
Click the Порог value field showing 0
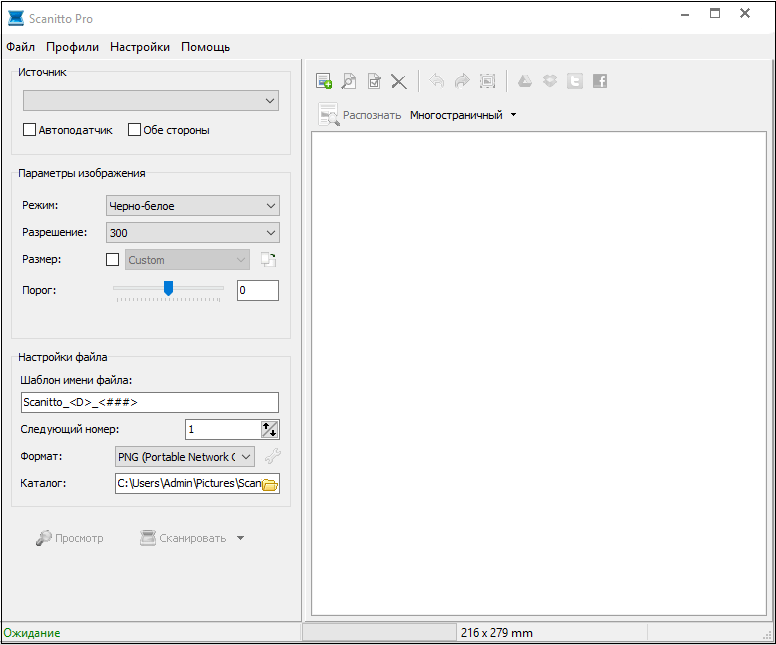pyautogui.click(x=258, y=290)
